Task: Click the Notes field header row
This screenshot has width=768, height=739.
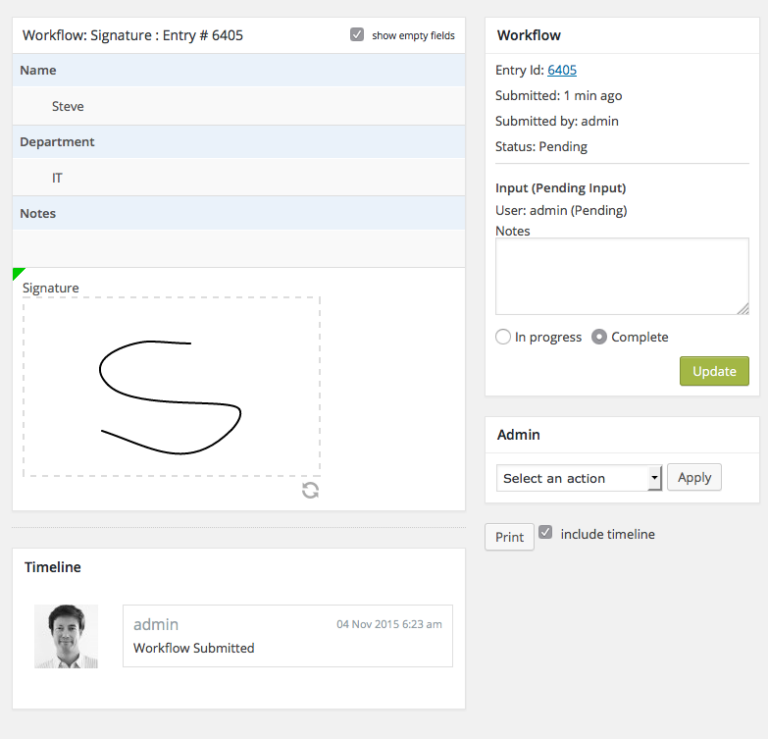Action: [x=238, y=213]
